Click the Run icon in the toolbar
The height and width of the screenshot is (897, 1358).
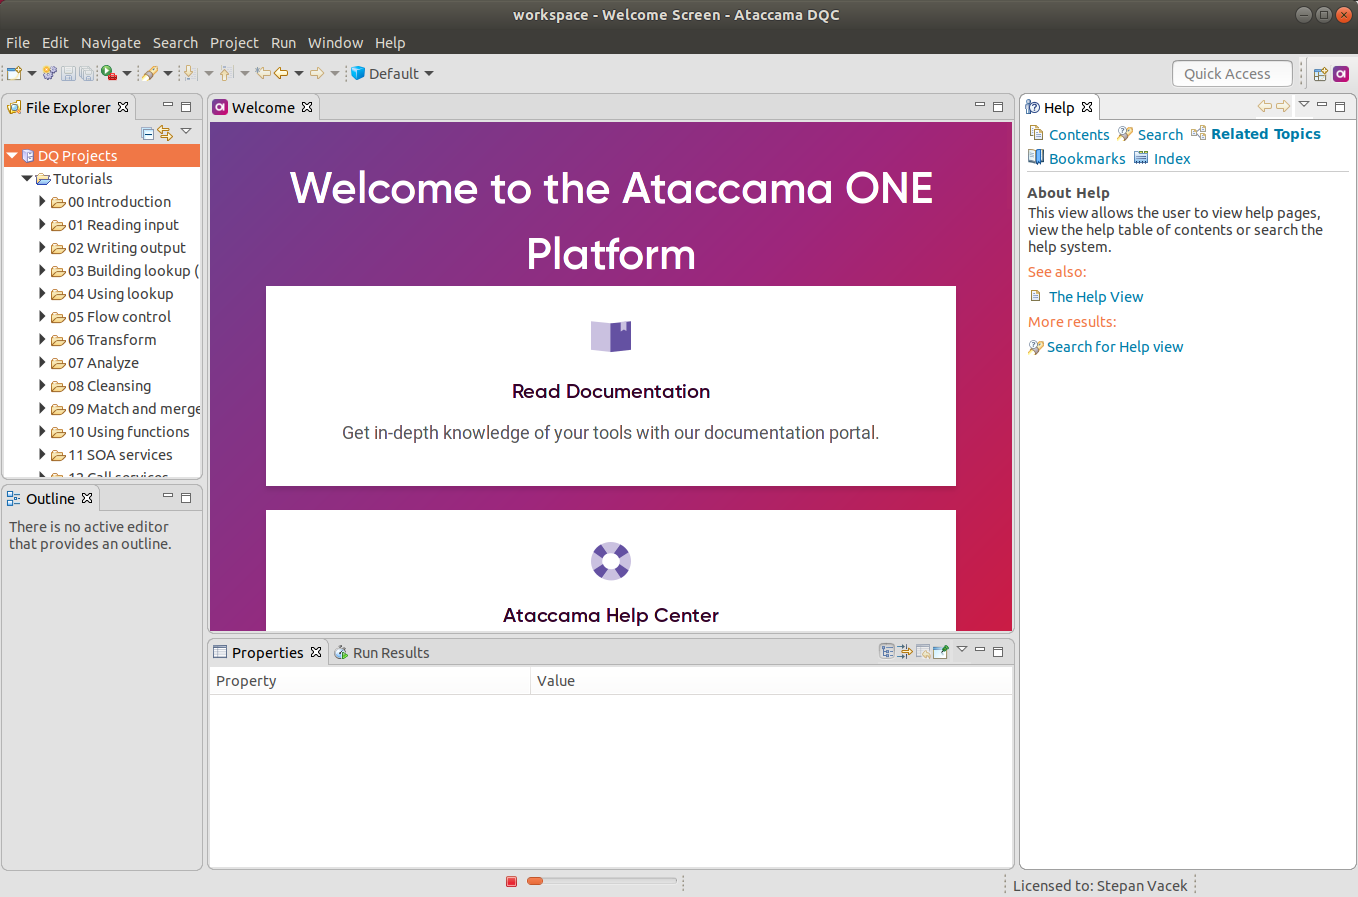click(105, 73)
